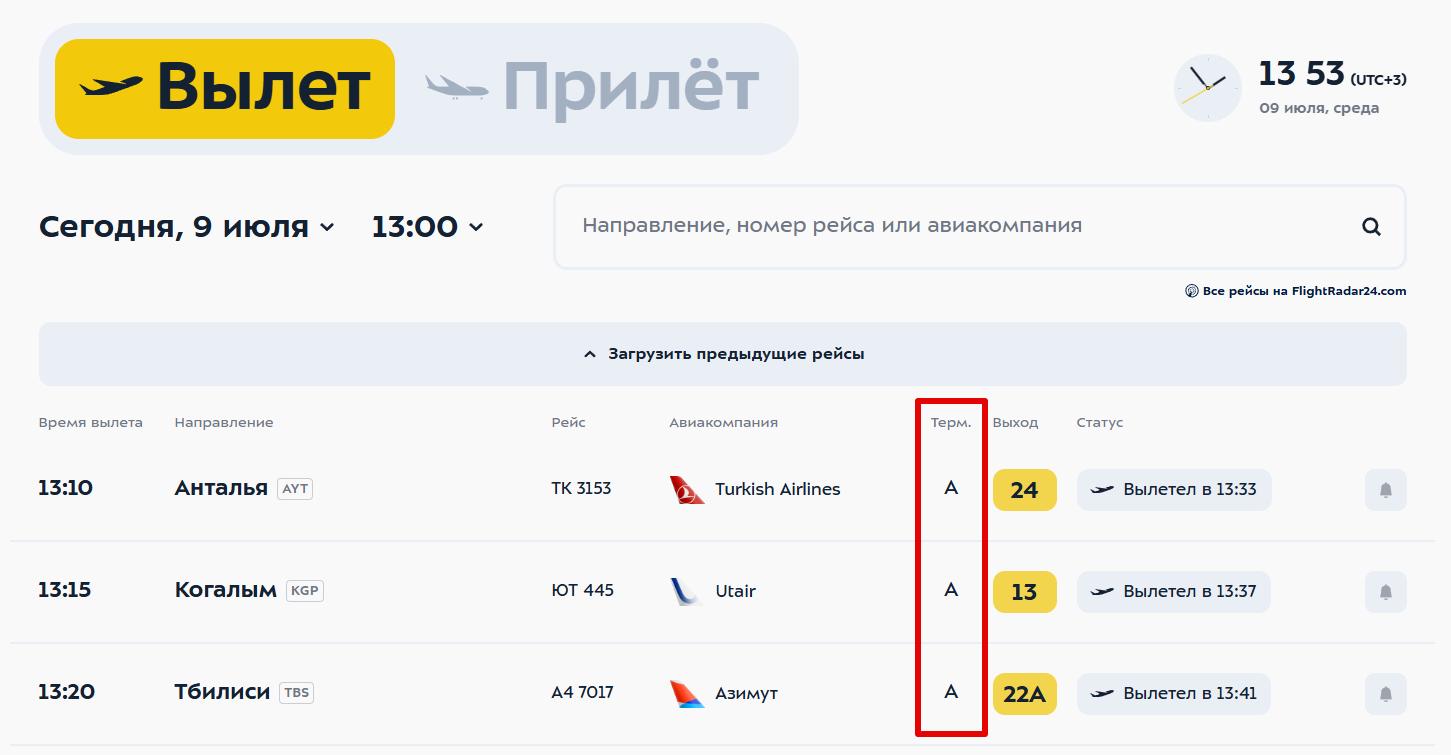1451x755 pixels.
Task: Click the gate 22A badge
Action: [1024, 694]
